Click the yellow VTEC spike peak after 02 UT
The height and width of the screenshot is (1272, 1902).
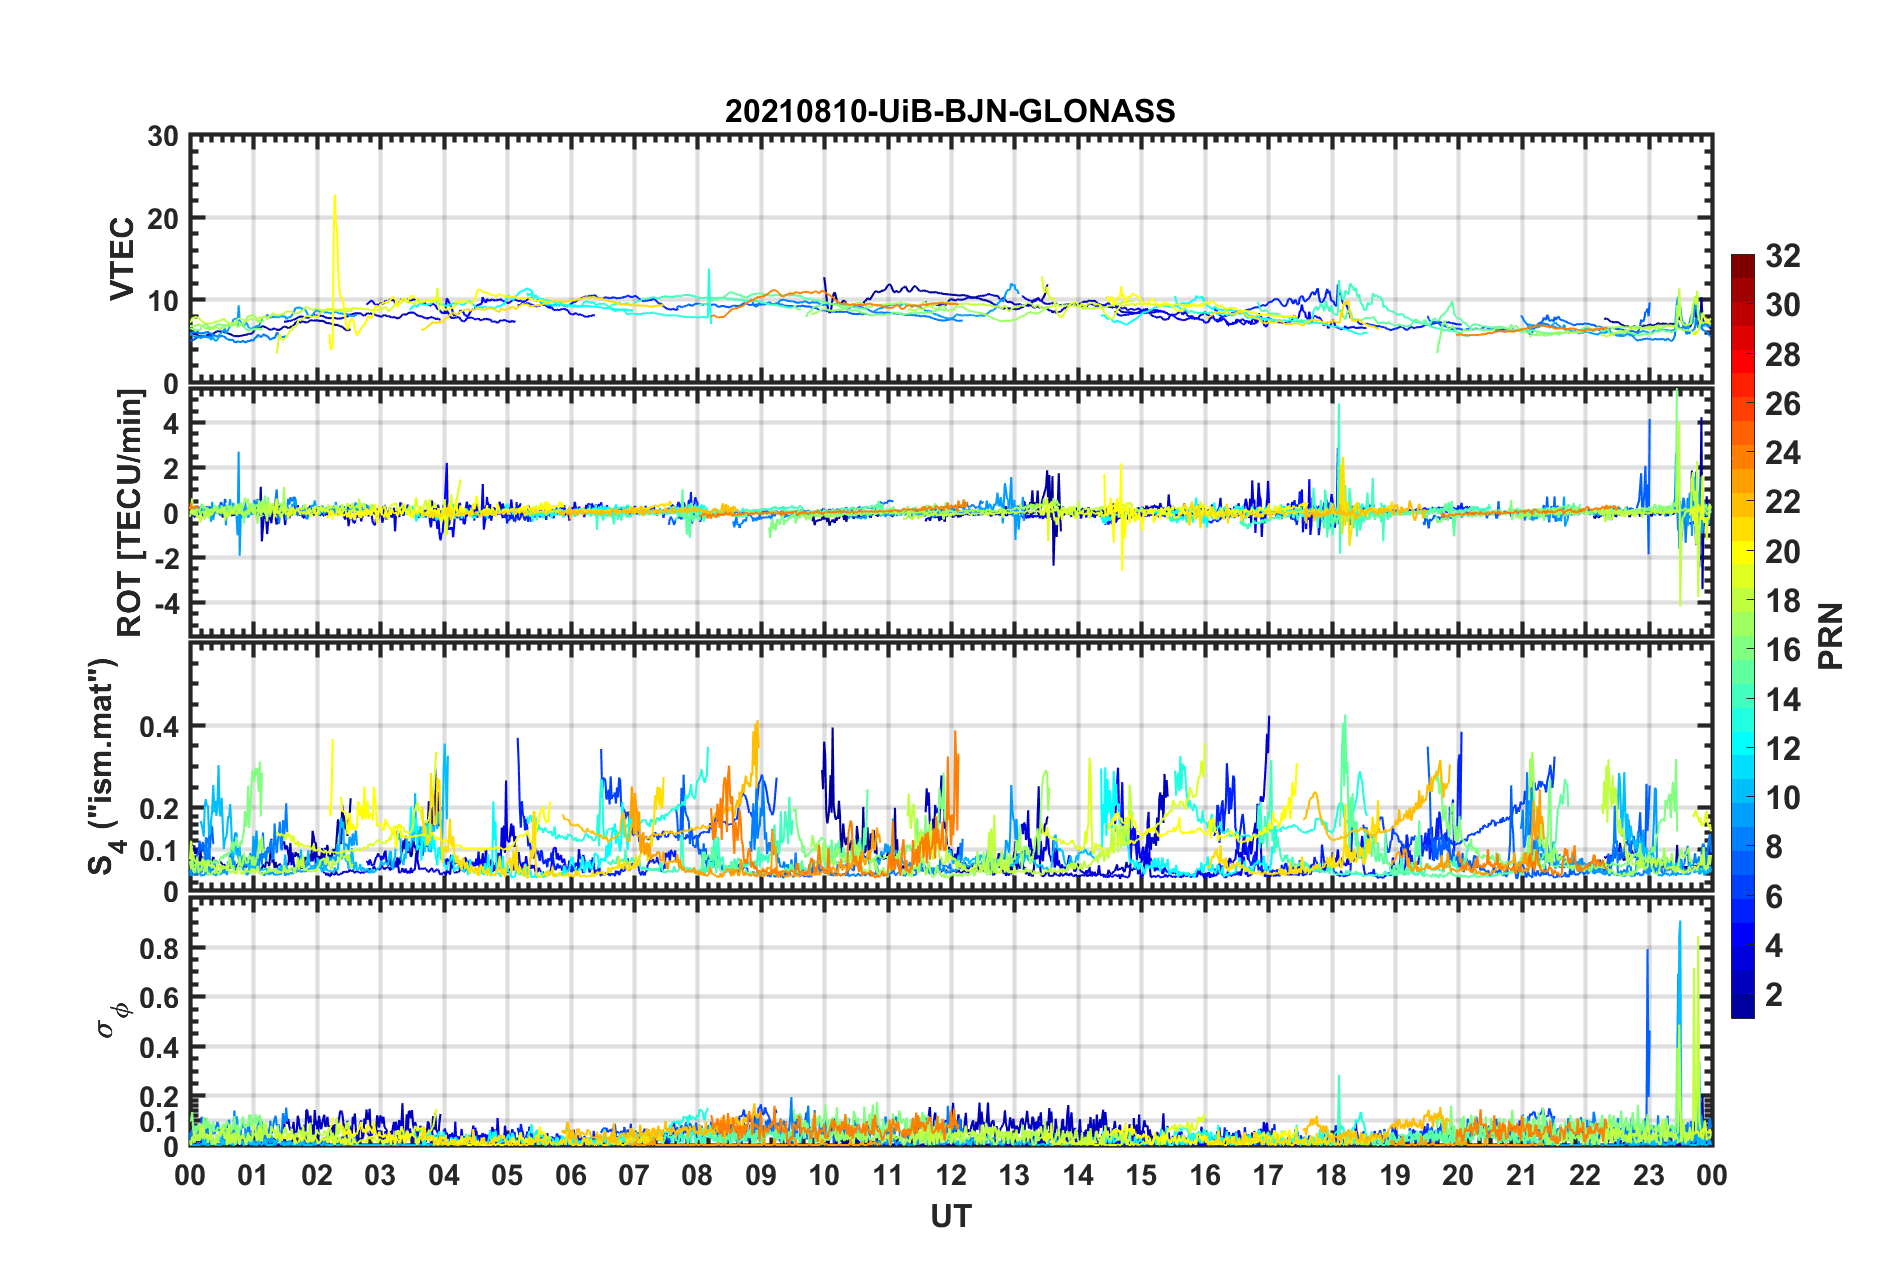point(334,196)
